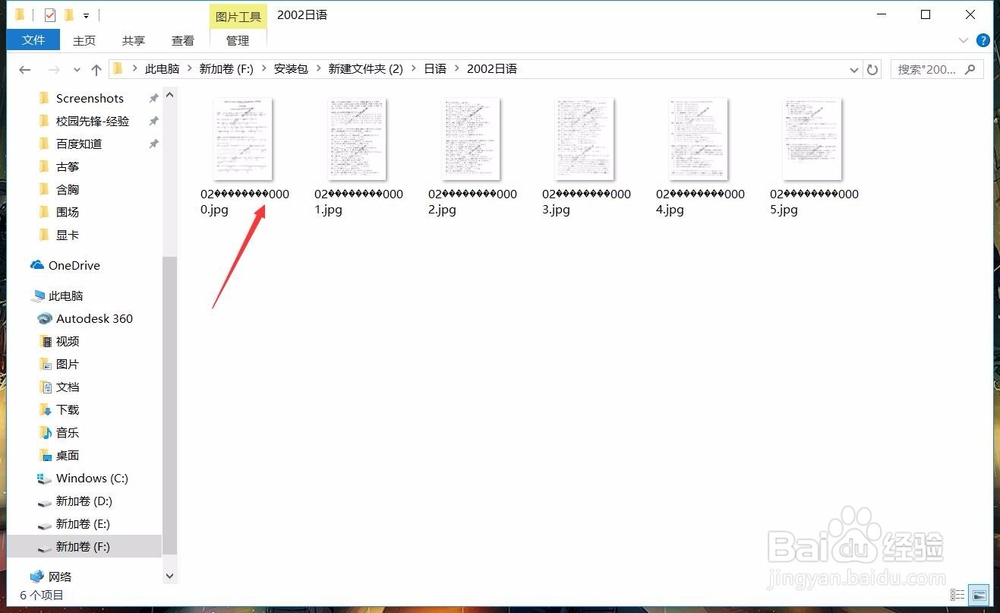This screenshot has width=1000, height=613.
Task: Unpin 校园先锋-经验 from Quick access
Action: 154,120
